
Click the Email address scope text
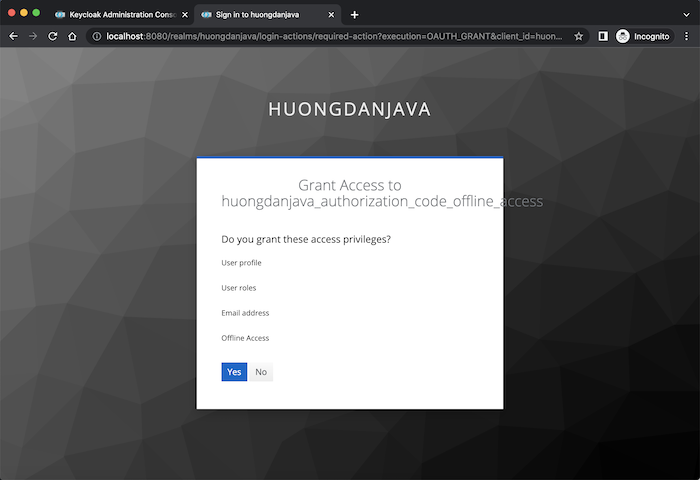pyautogui.click(x=245, y=313)
